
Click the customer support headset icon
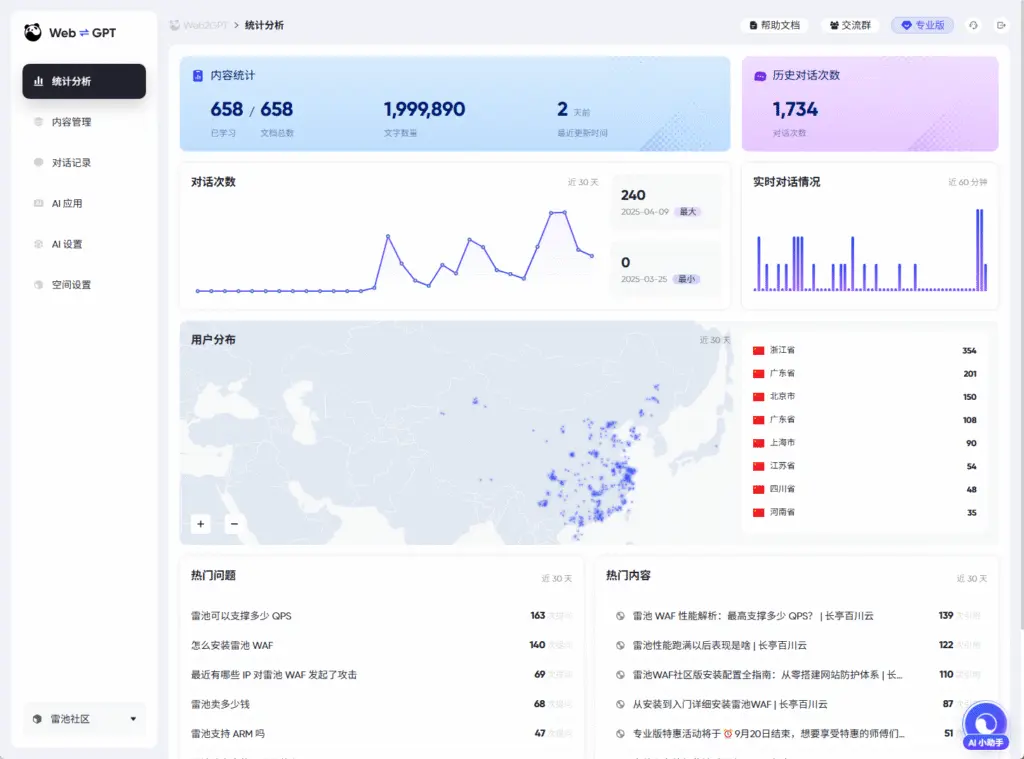click(973, 25)
